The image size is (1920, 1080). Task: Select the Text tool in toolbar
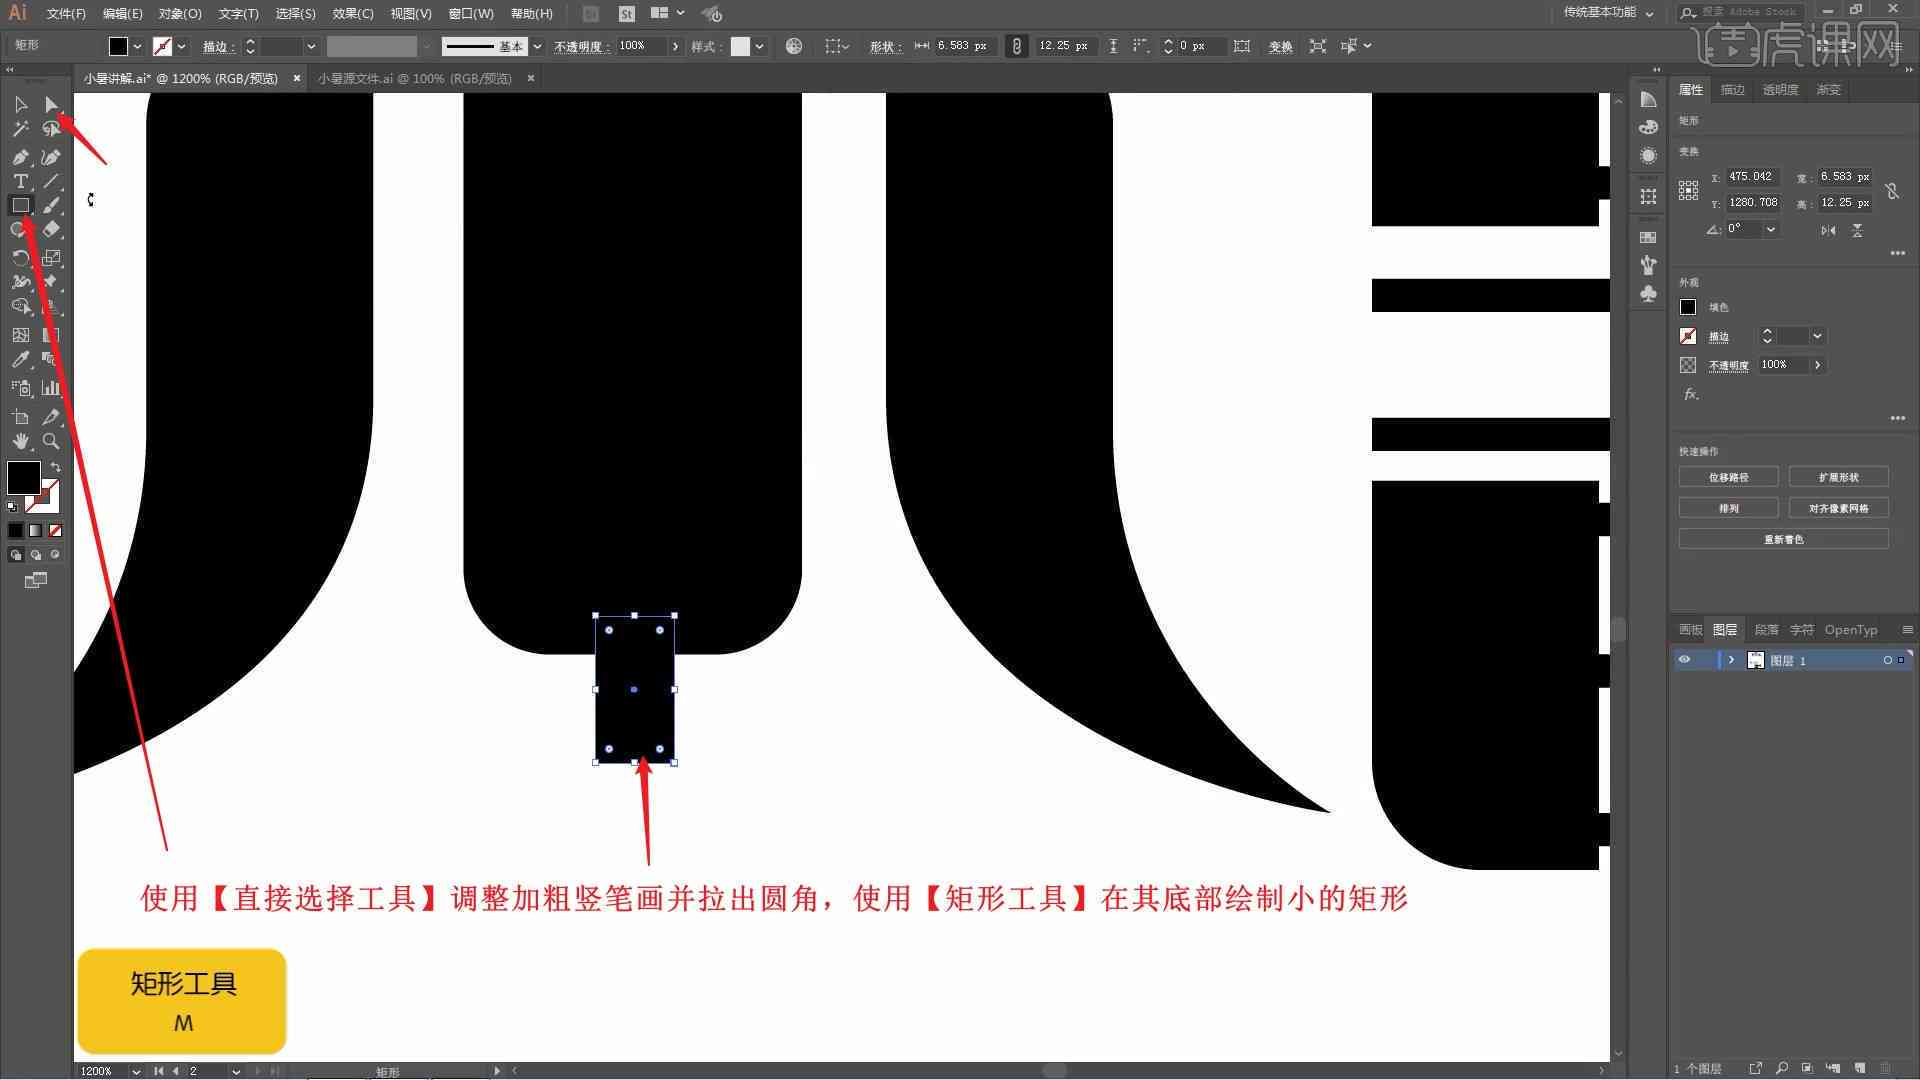(20, 181)
